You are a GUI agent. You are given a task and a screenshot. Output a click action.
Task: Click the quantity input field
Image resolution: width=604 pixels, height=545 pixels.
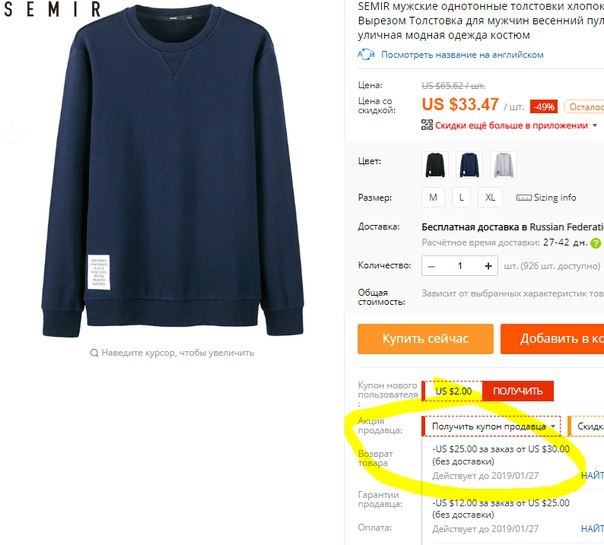point(460,266)
